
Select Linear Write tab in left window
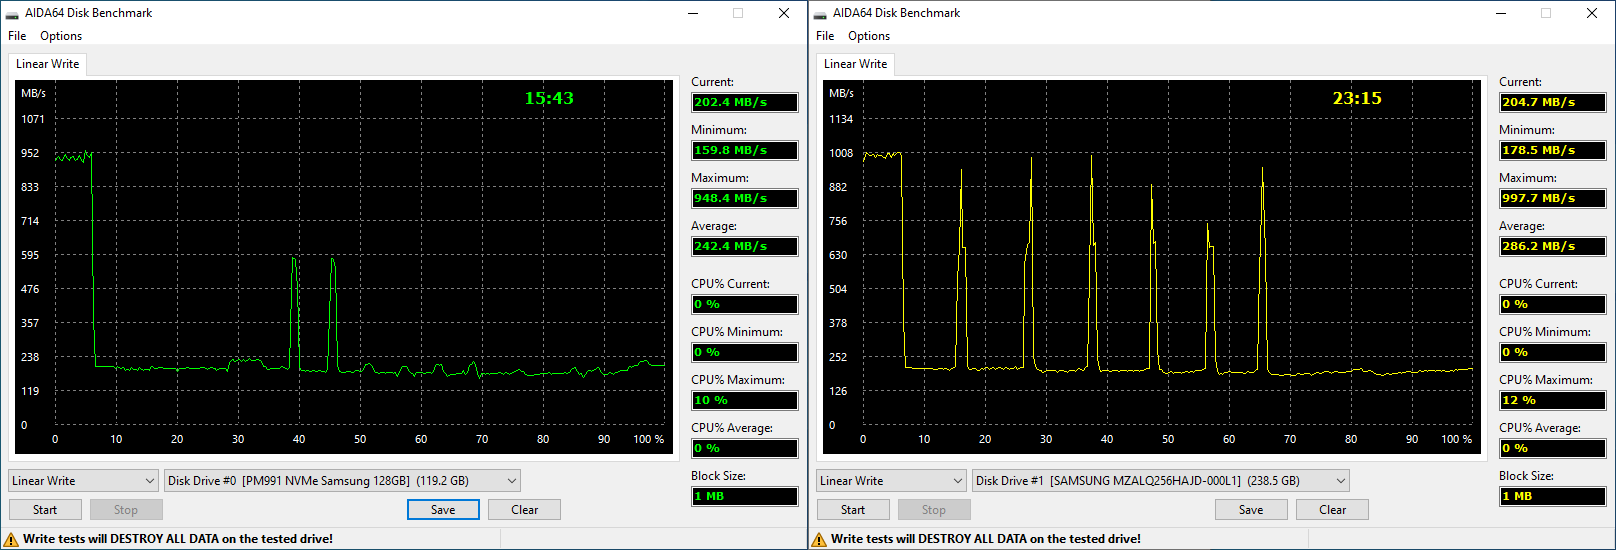47,64
